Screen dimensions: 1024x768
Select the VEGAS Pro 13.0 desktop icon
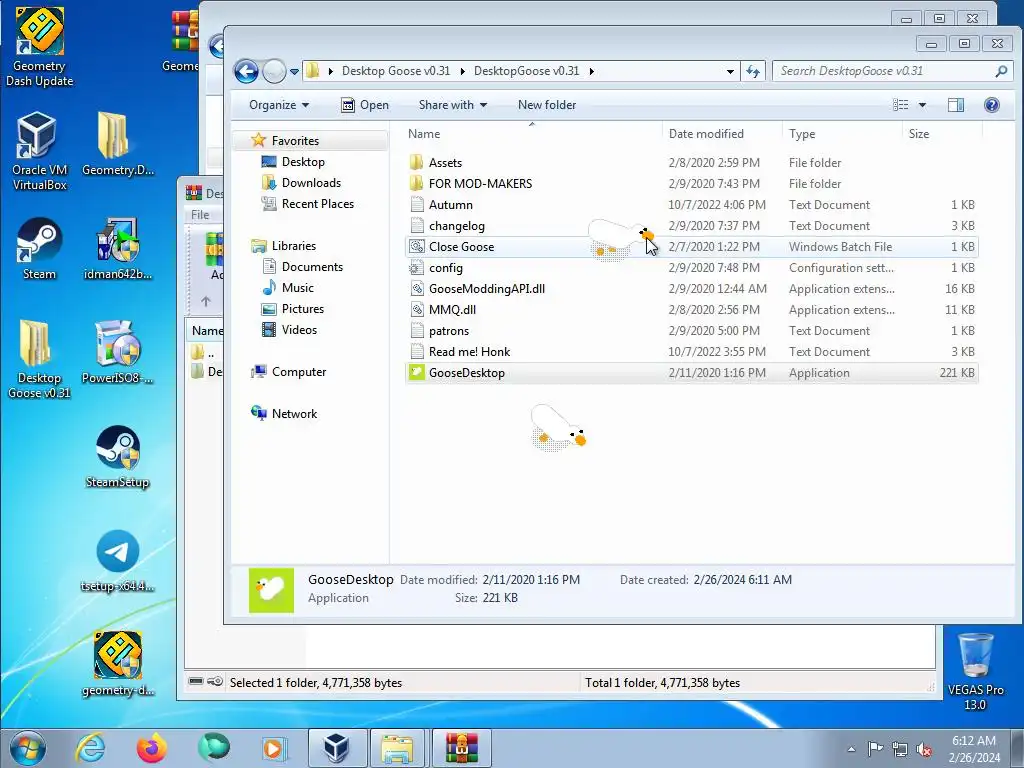point(976,671)
